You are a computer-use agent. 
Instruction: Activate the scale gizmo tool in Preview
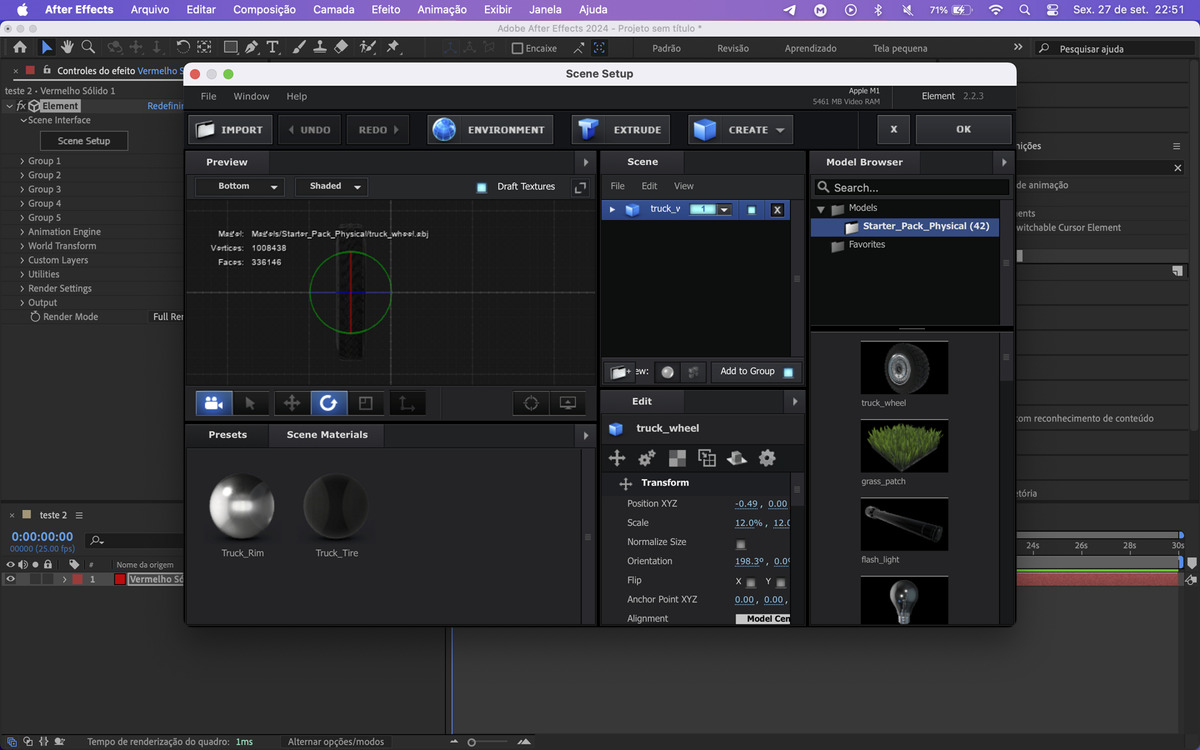point(366,403)
